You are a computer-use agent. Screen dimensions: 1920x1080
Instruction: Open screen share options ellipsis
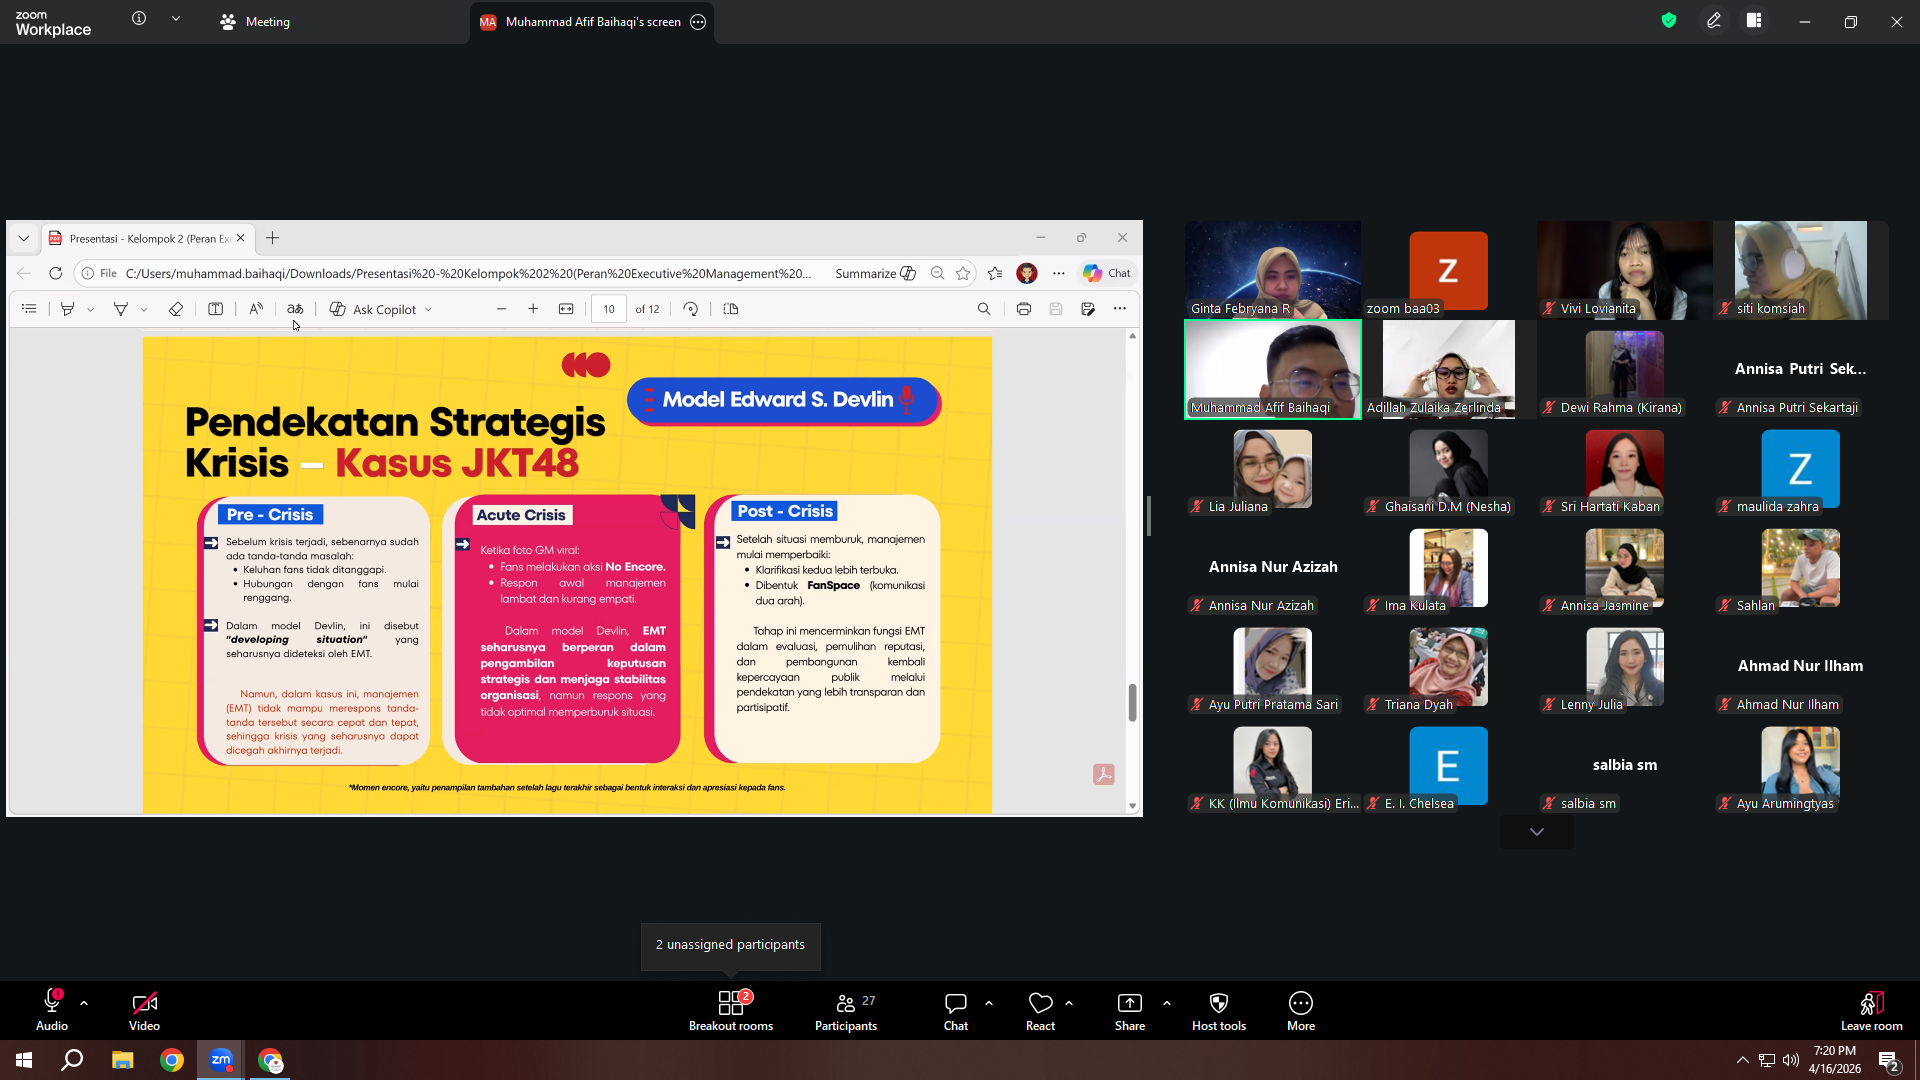click(698, 22)
